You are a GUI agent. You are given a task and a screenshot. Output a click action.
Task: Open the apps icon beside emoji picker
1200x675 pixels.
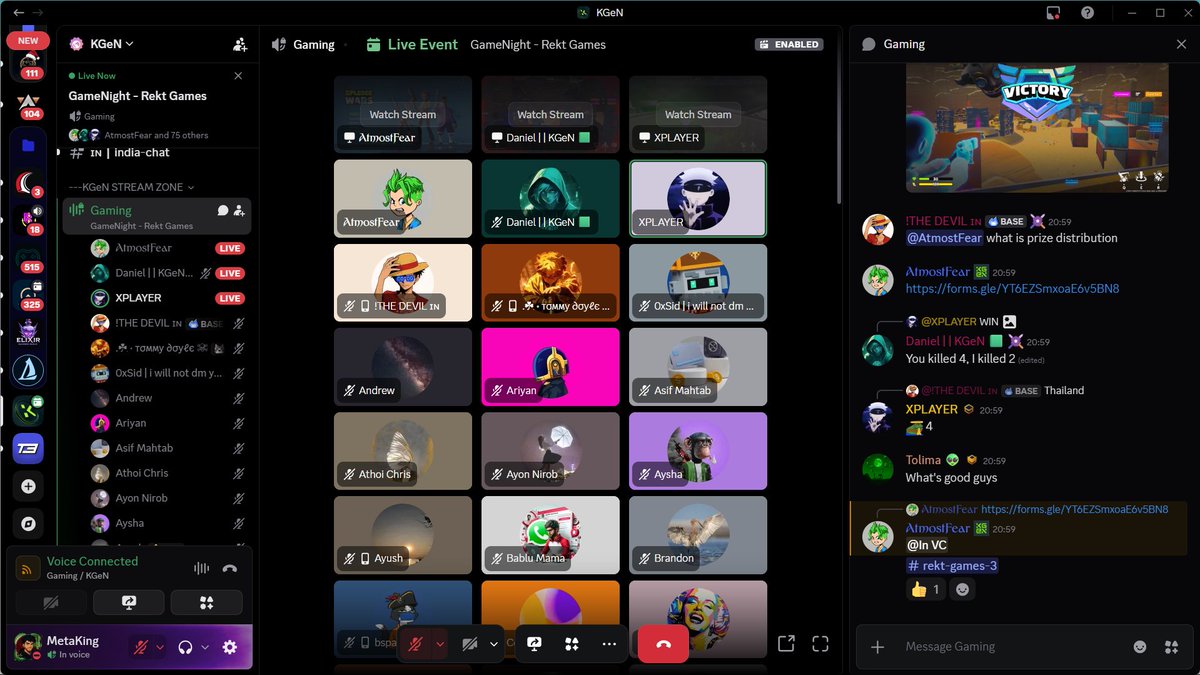pos(1171,647)
